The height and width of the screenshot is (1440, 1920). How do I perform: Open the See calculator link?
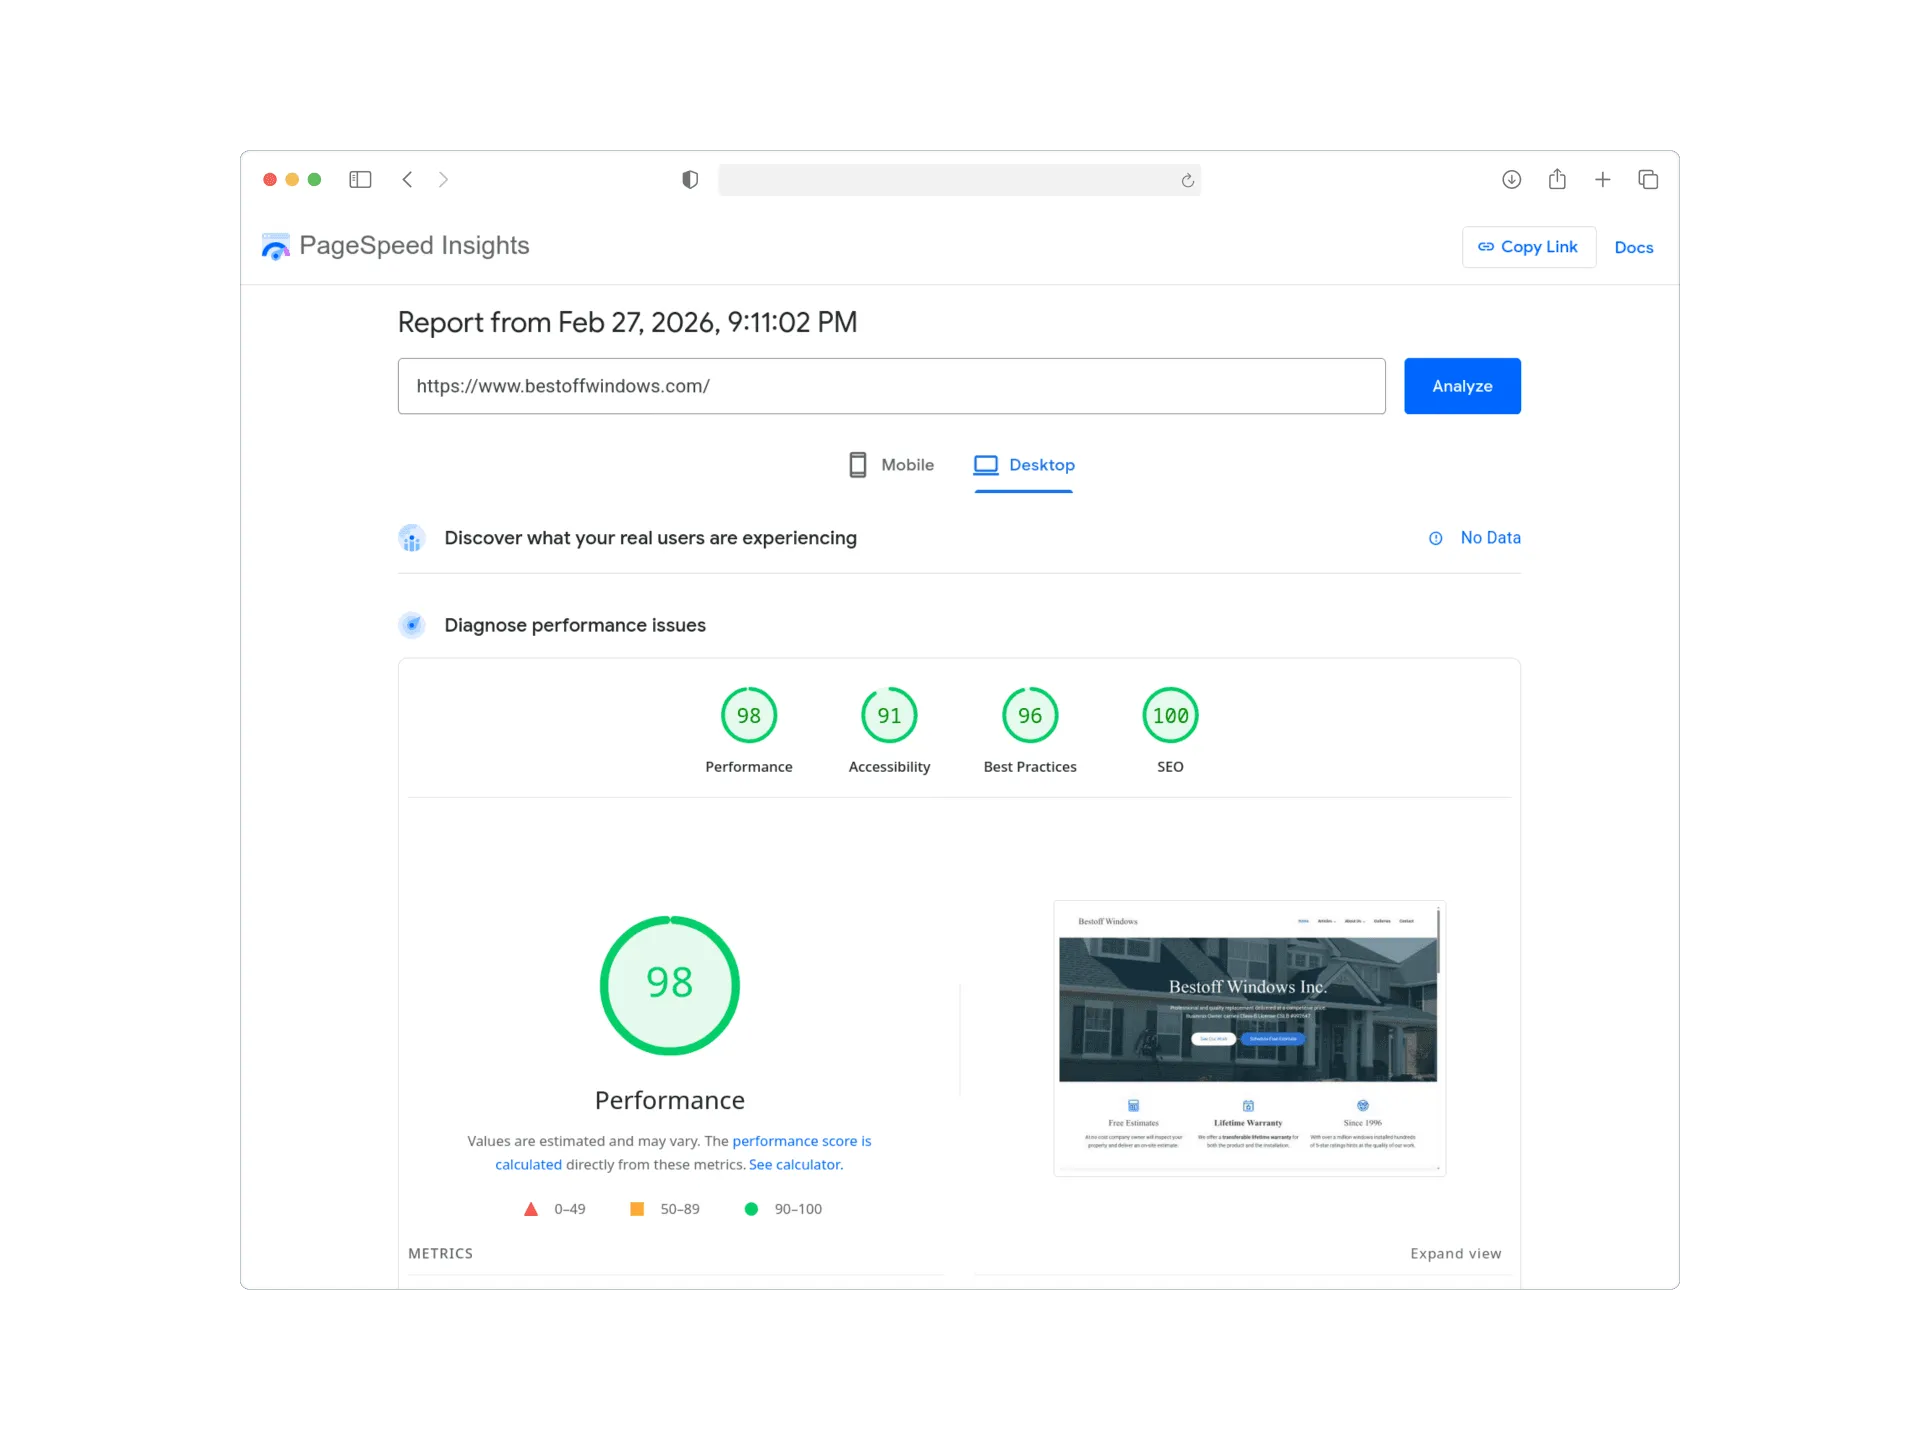(795, 1165)
